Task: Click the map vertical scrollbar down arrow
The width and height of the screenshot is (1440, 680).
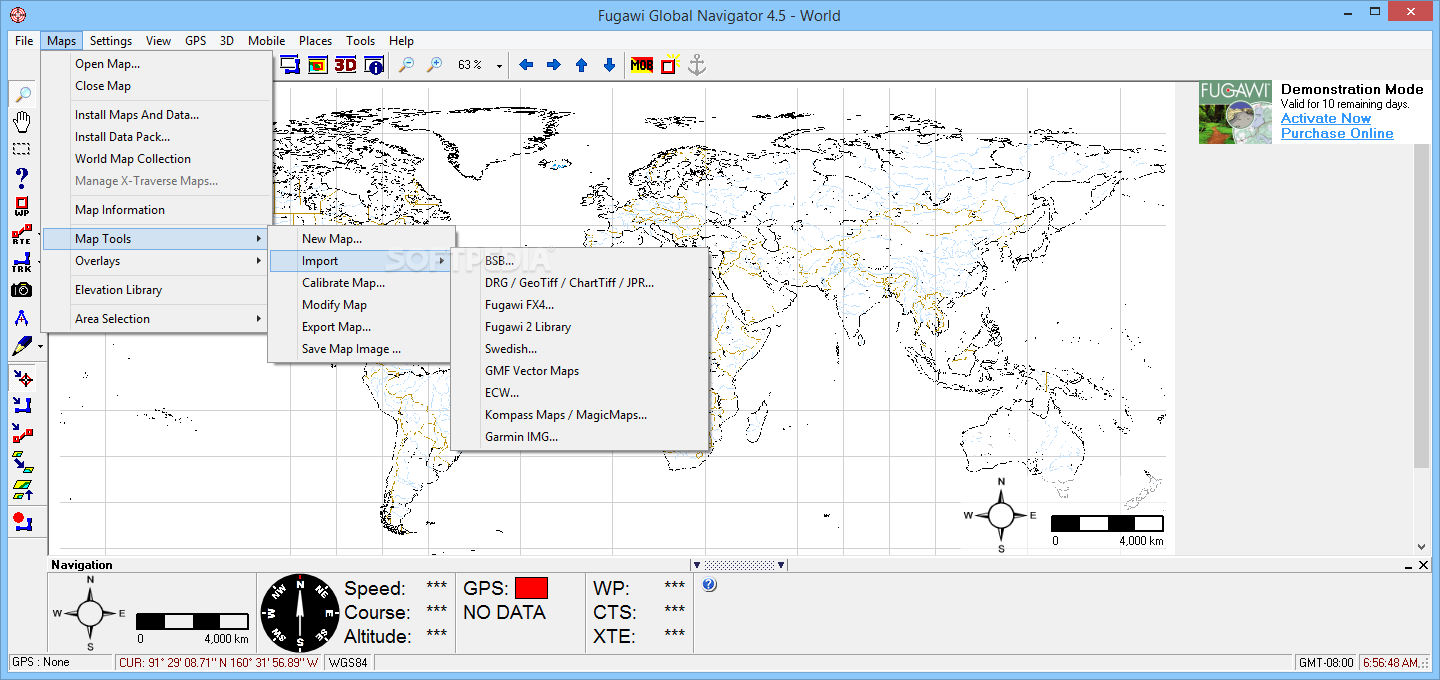Action: 1421,547
